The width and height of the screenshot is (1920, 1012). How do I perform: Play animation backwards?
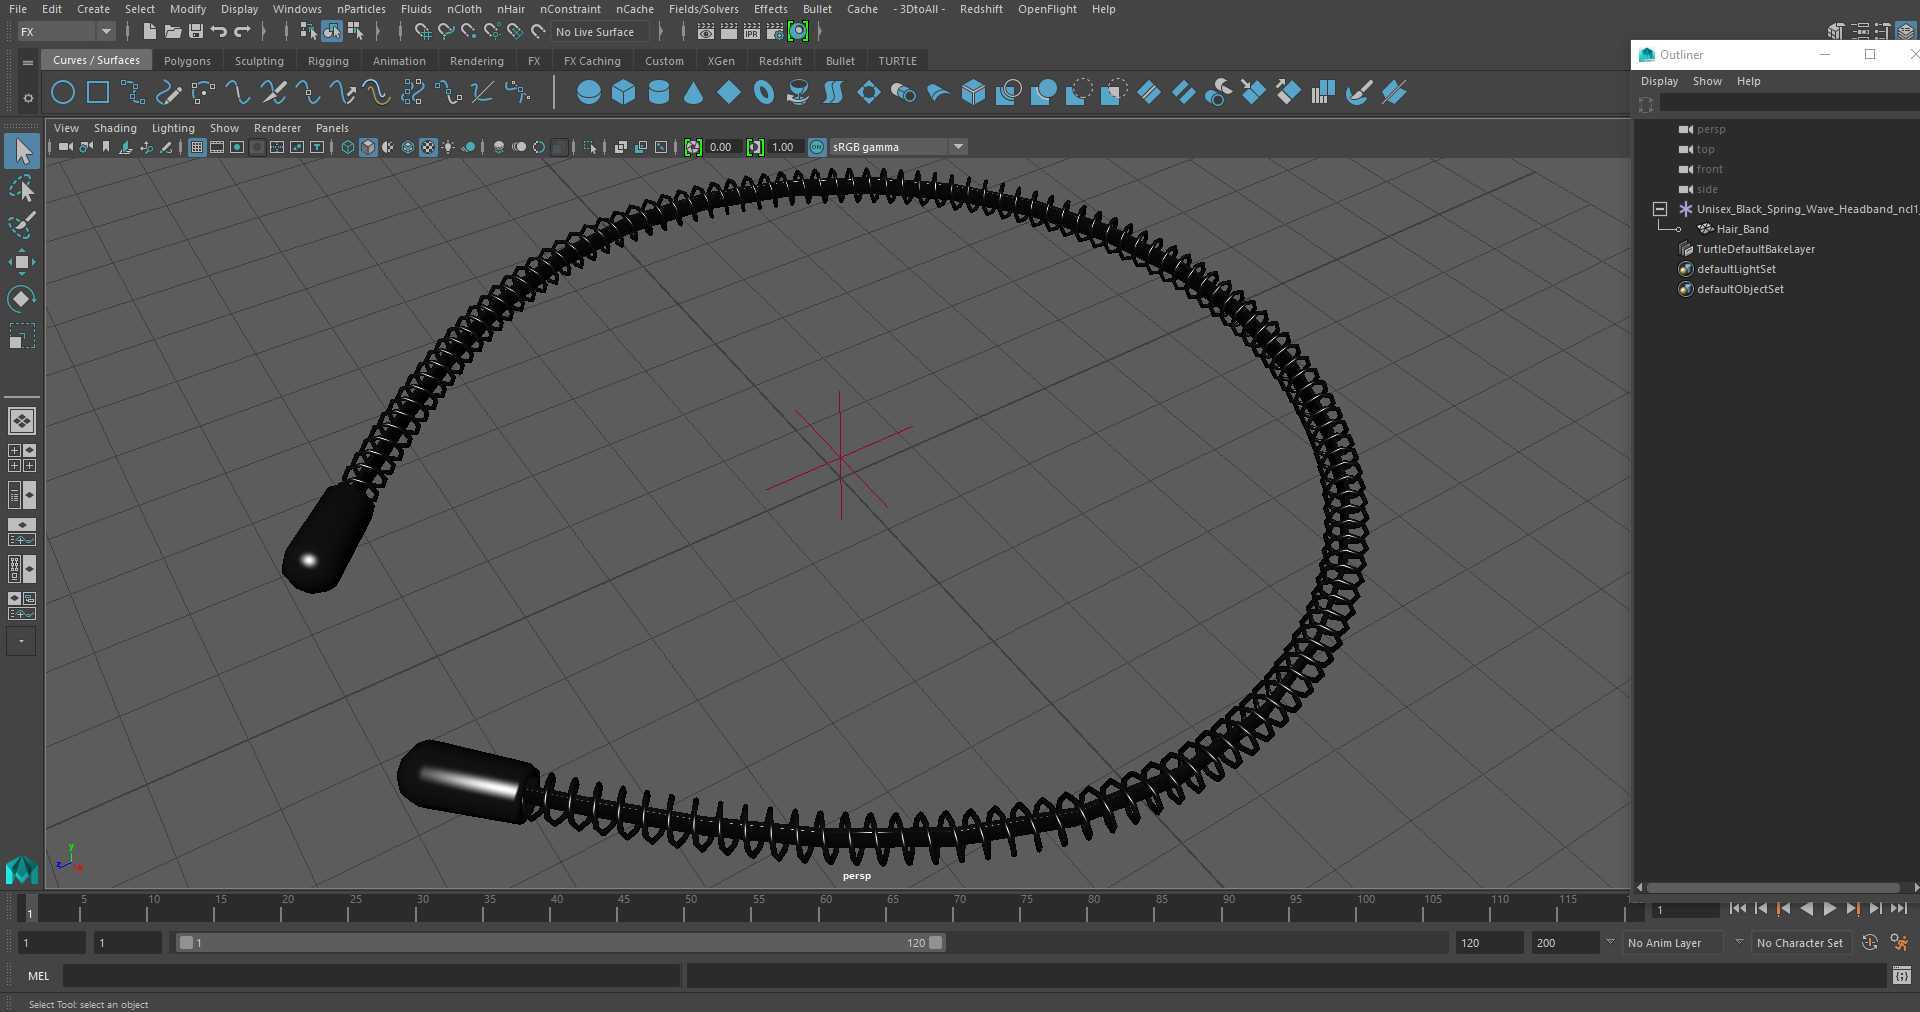(x=1806, y=909)
